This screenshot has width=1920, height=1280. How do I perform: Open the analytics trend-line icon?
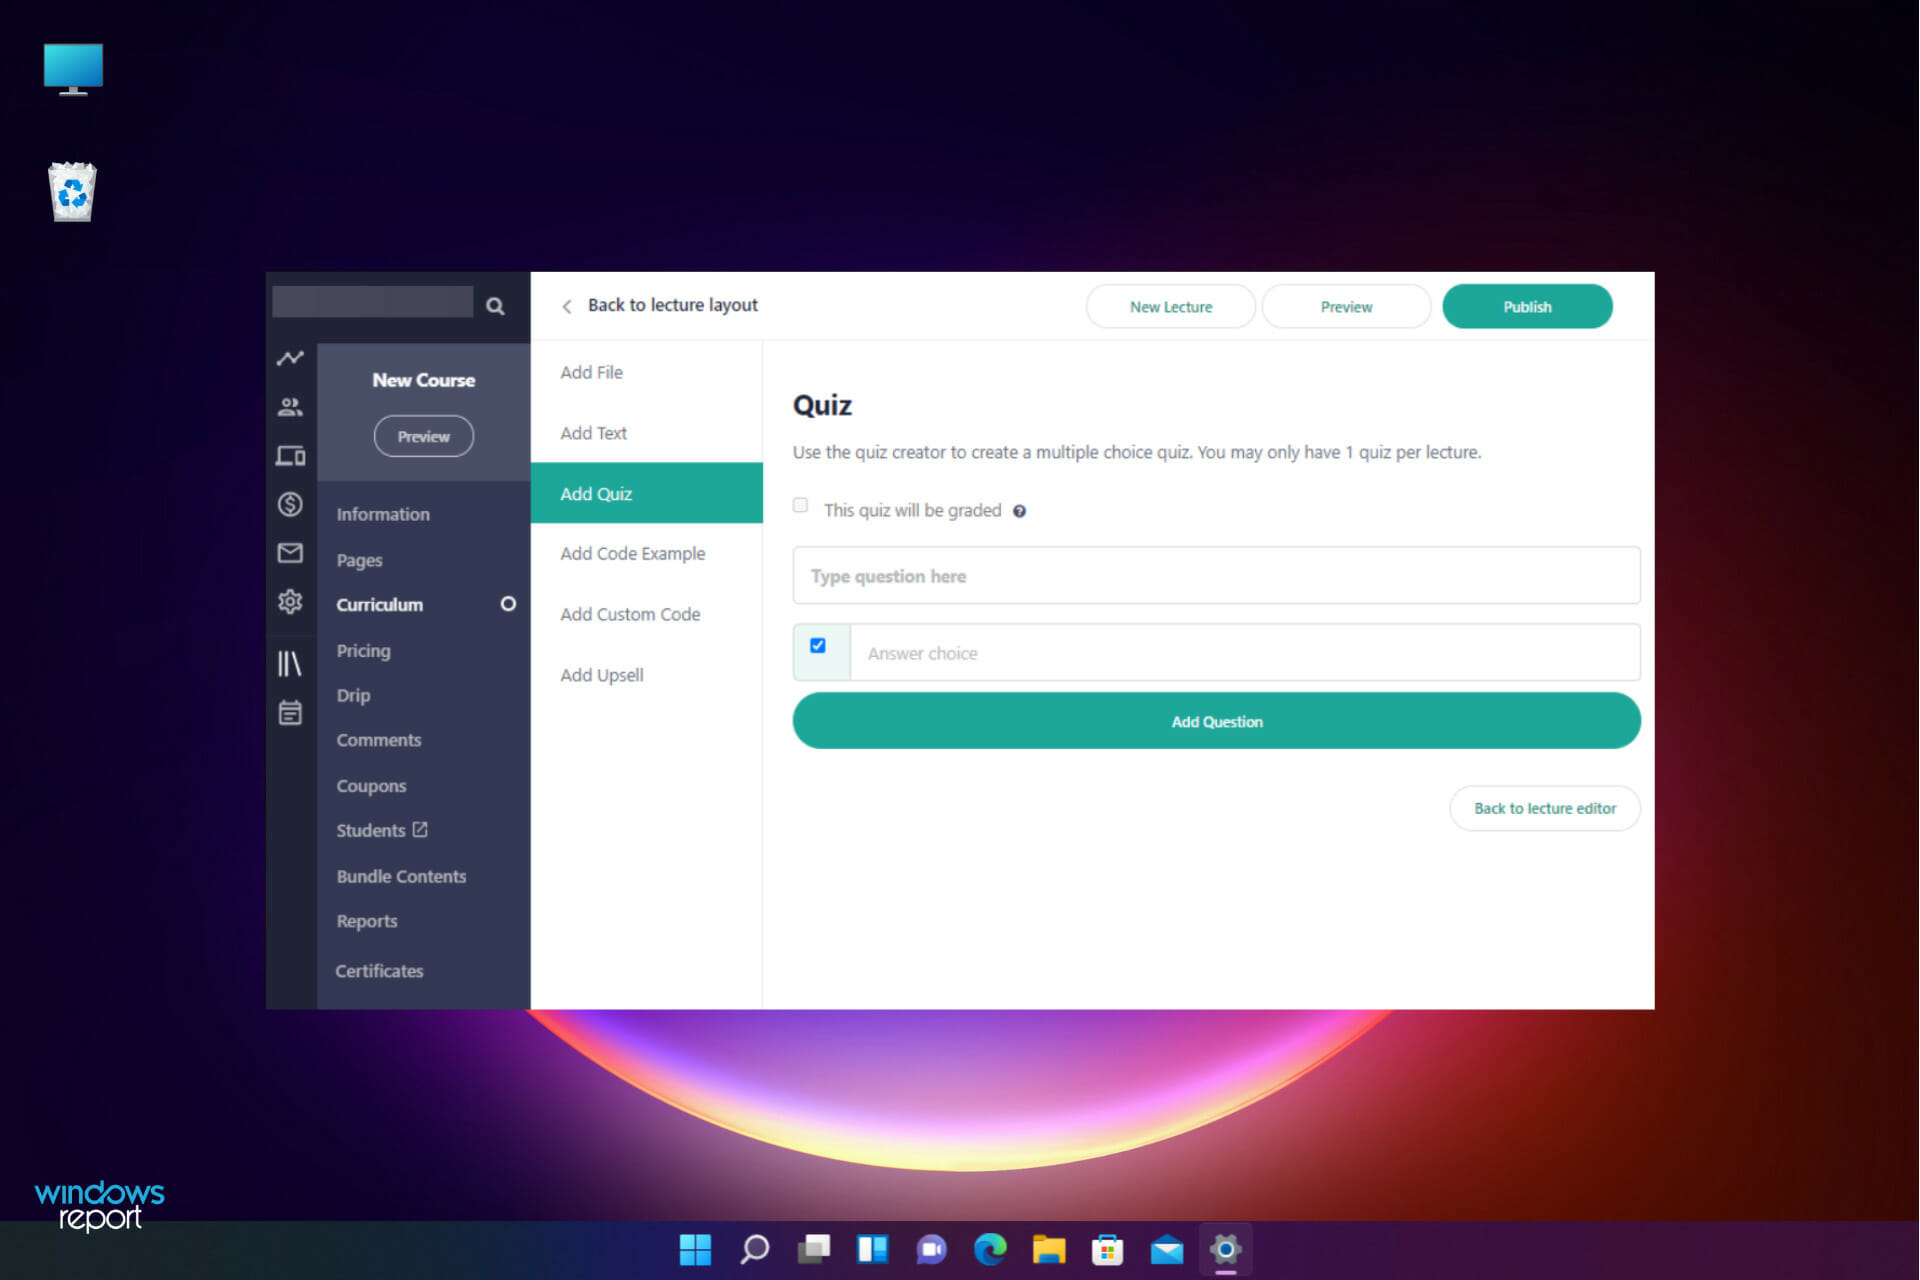point(290,358)
